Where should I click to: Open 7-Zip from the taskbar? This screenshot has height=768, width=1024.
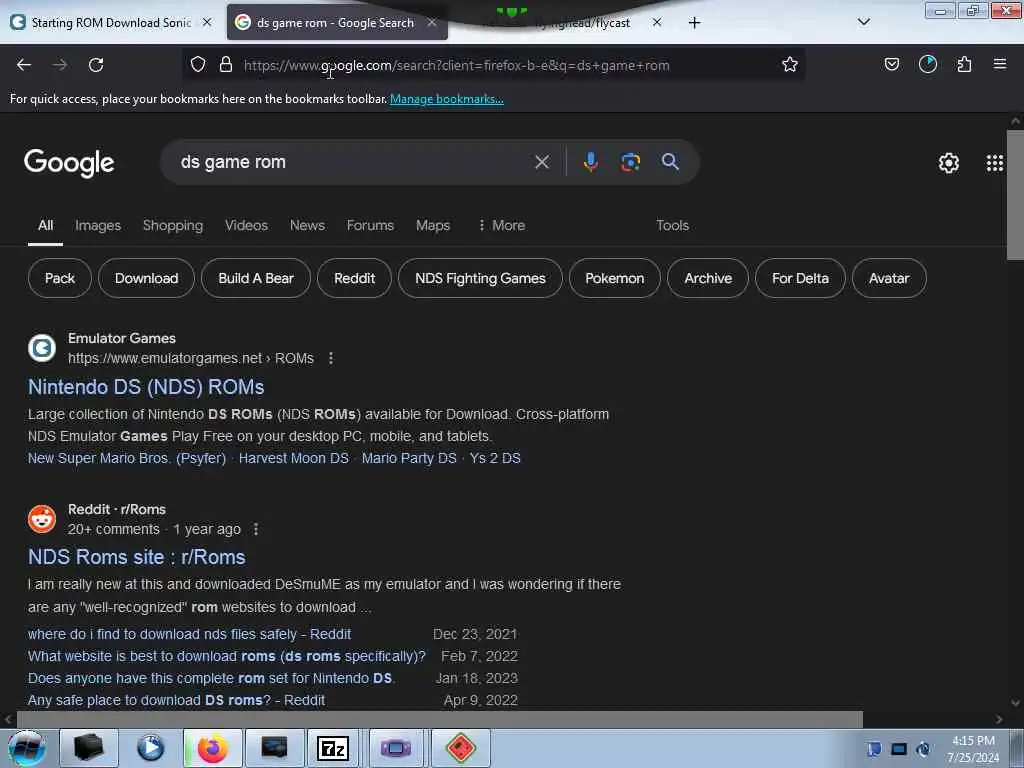[332, 748]
